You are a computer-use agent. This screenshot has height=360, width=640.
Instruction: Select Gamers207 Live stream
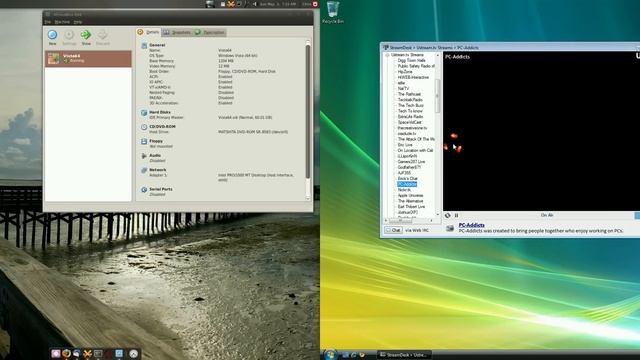(x=411, y=162)
